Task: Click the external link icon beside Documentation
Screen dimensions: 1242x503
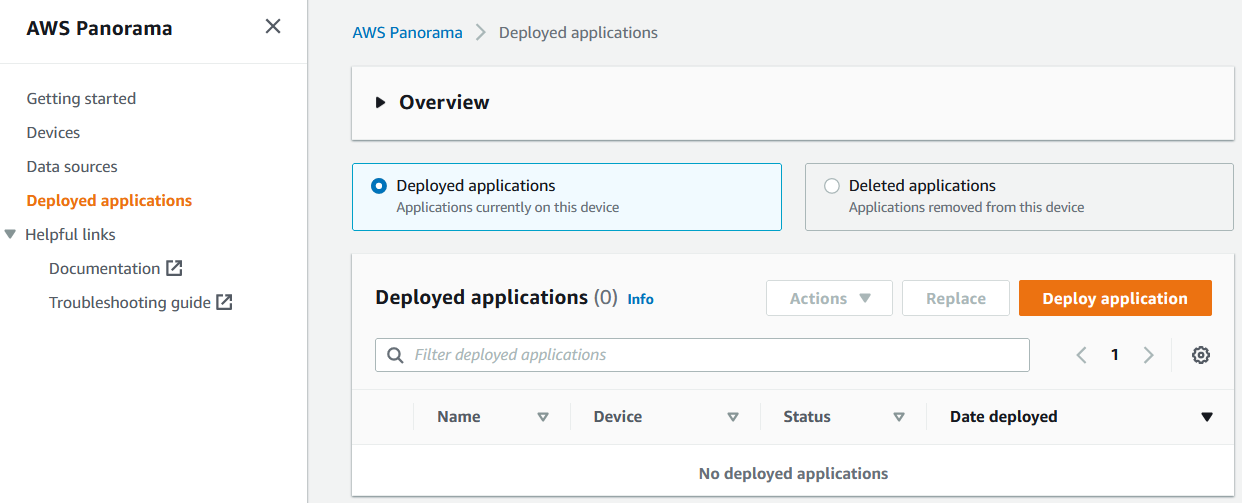Action: pyautogui.click(x=174, y=268)
